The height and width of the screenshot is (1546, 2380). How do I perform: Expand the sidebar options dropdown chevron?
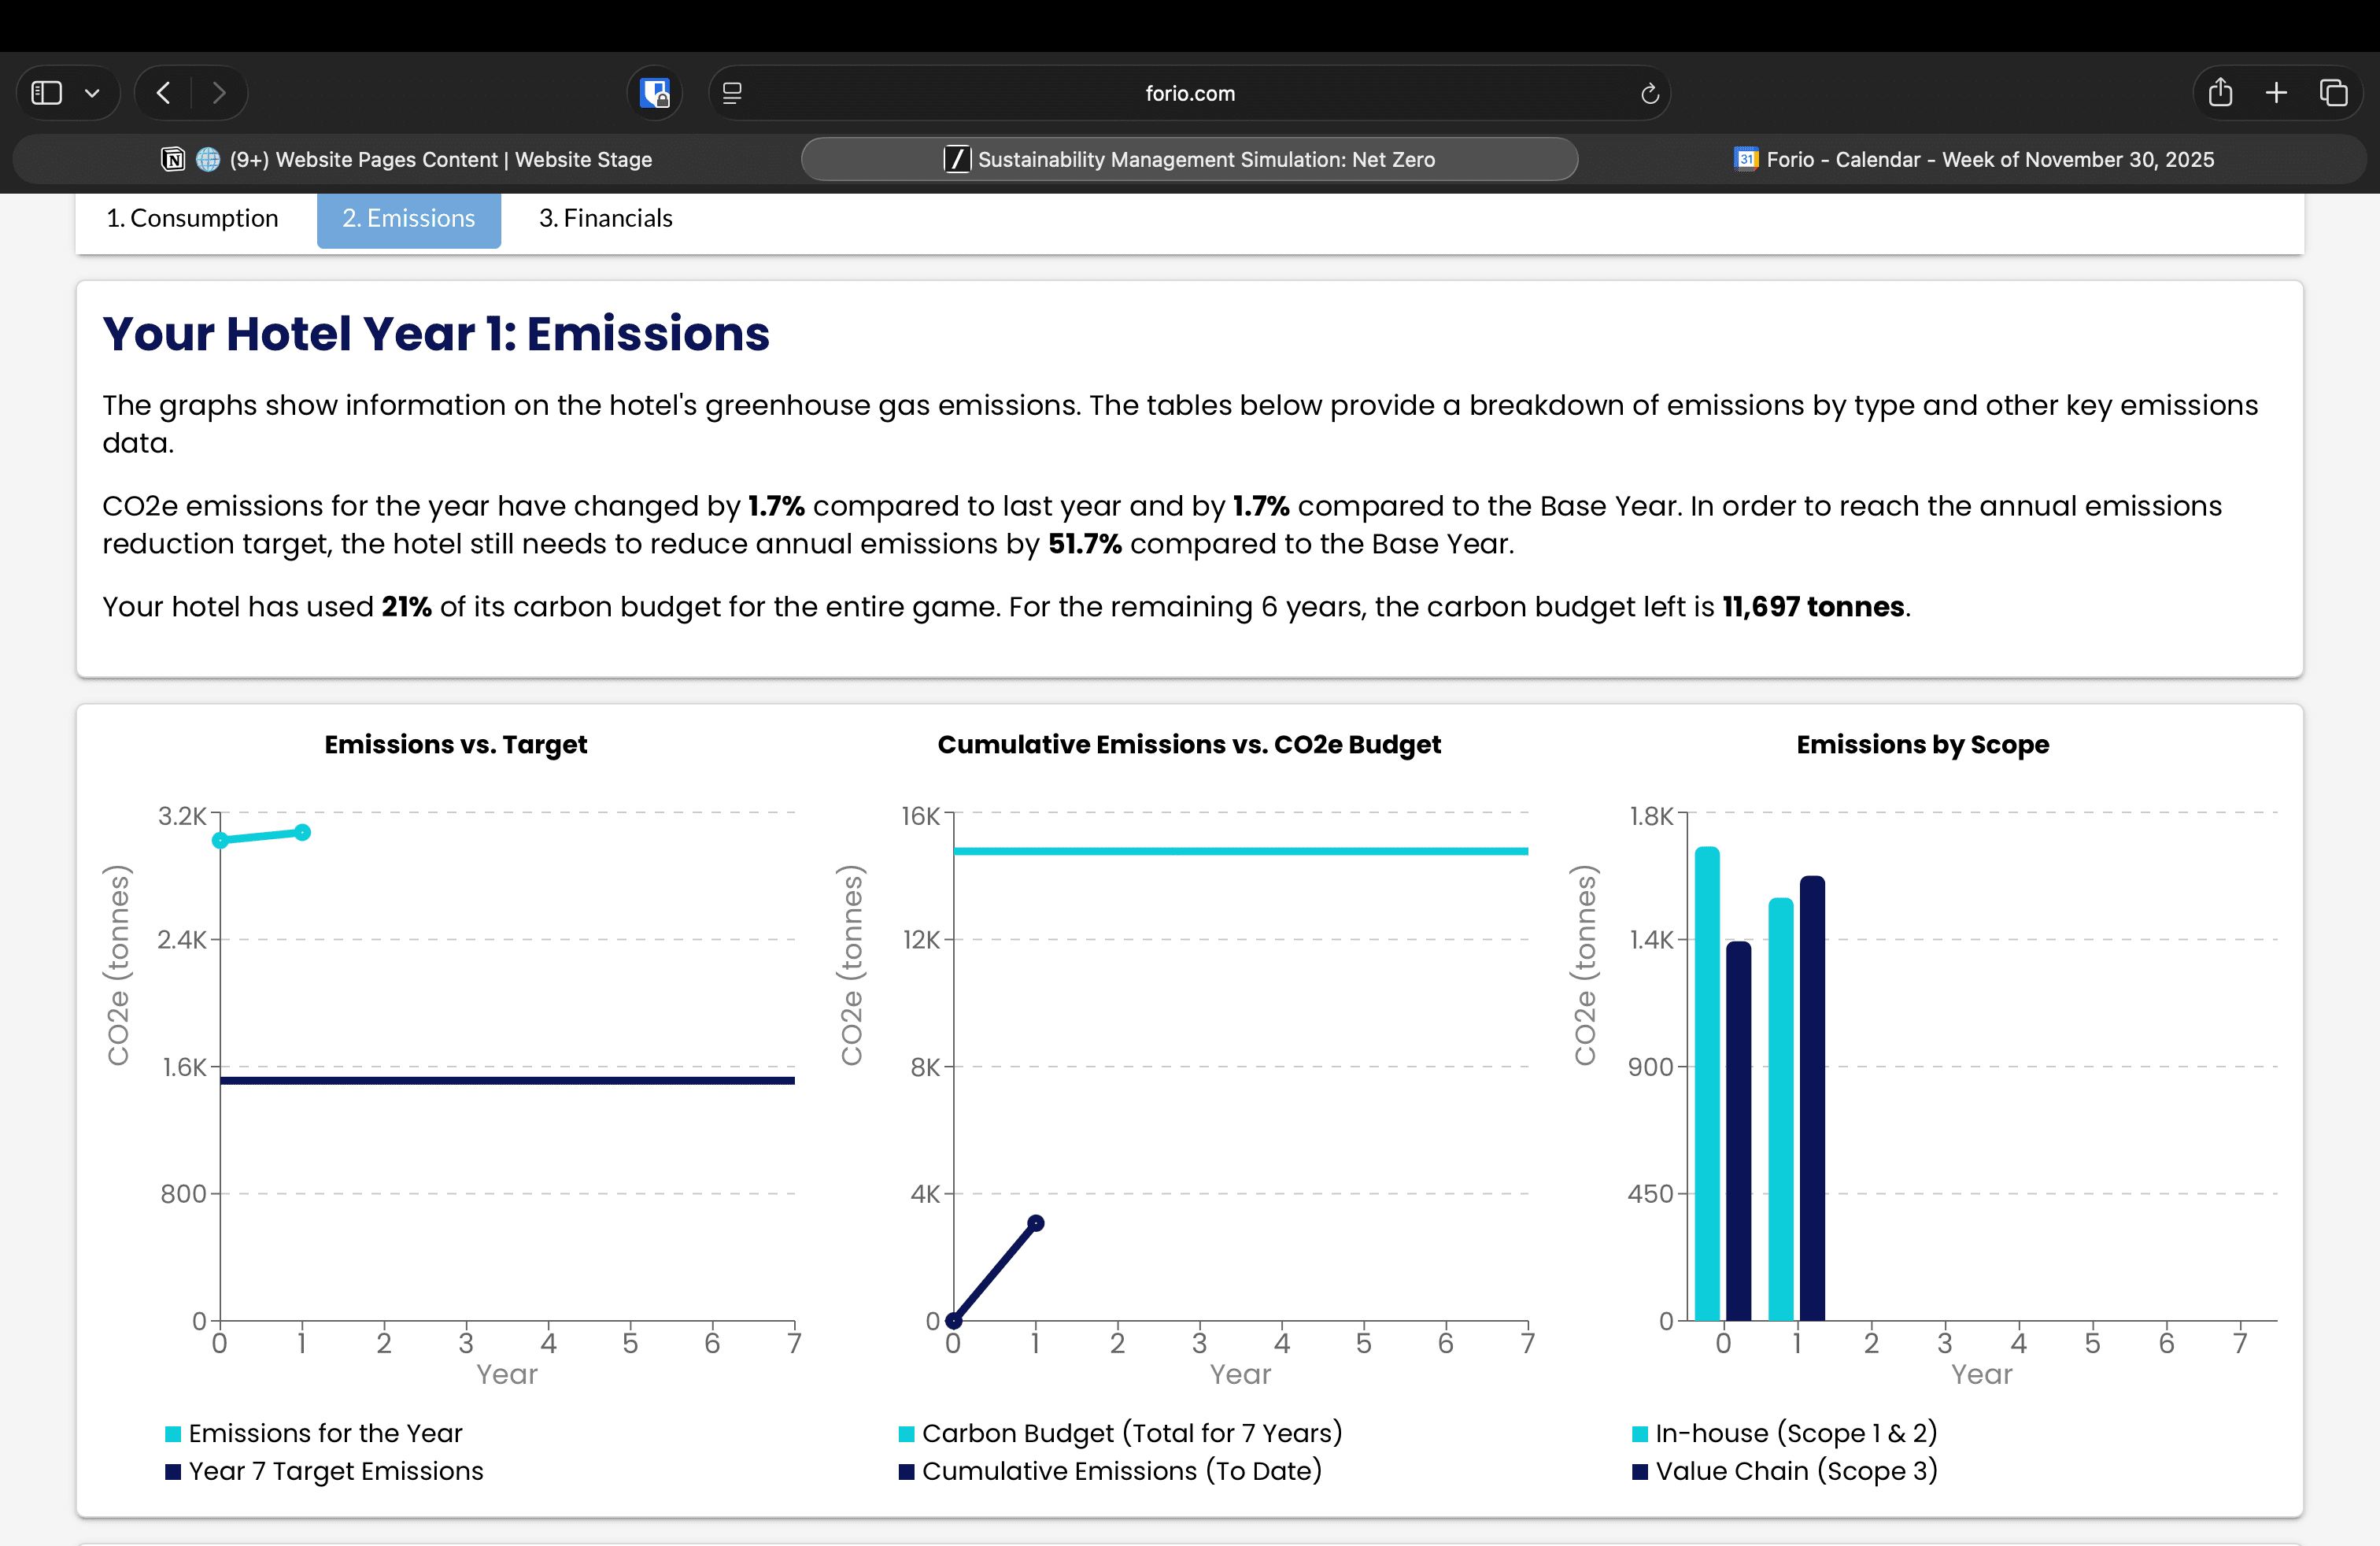point(92,93)
